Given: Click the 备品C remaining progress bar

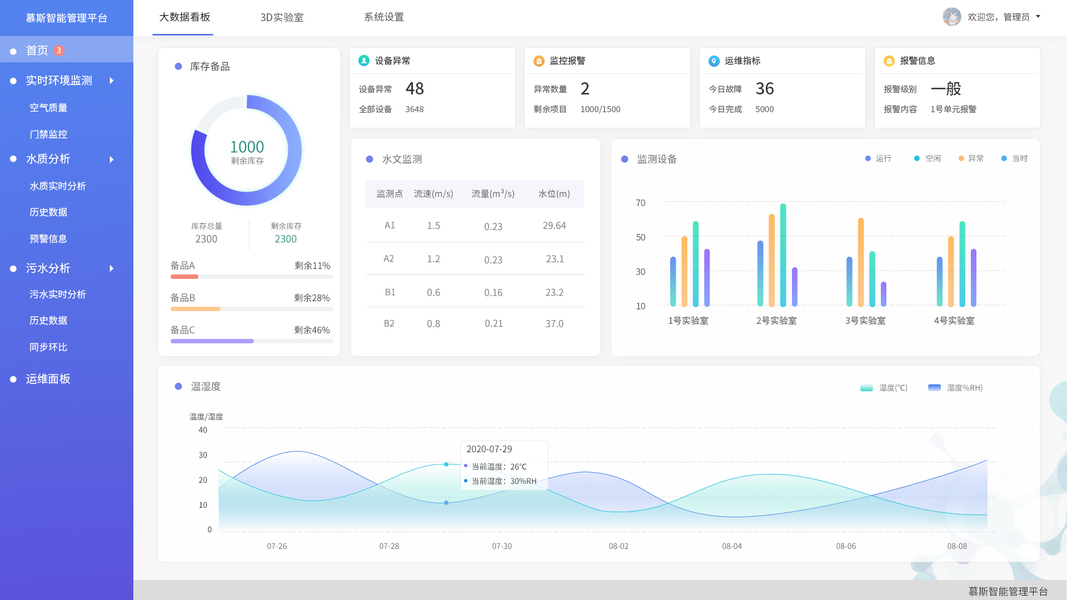Looking at the screenshot, I should pos(251,341).
